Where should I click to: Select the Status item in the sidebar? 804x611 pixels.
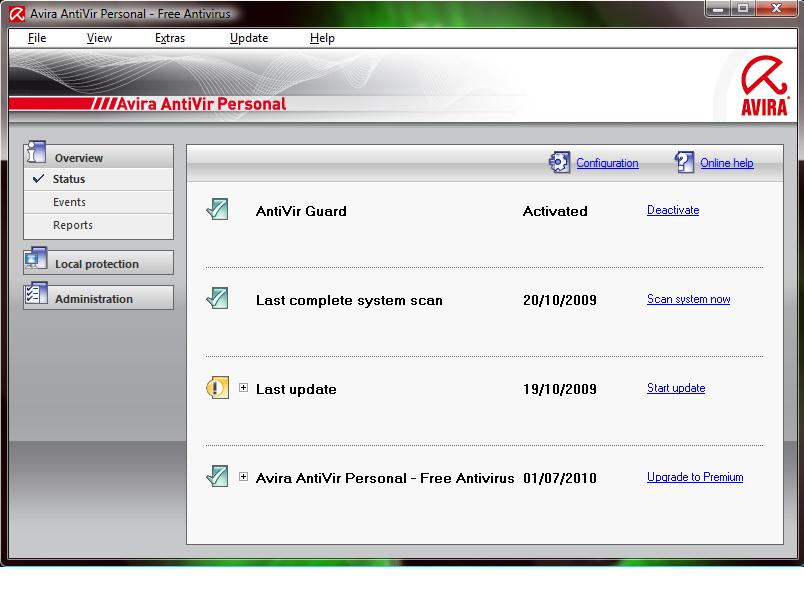point(98,179)
